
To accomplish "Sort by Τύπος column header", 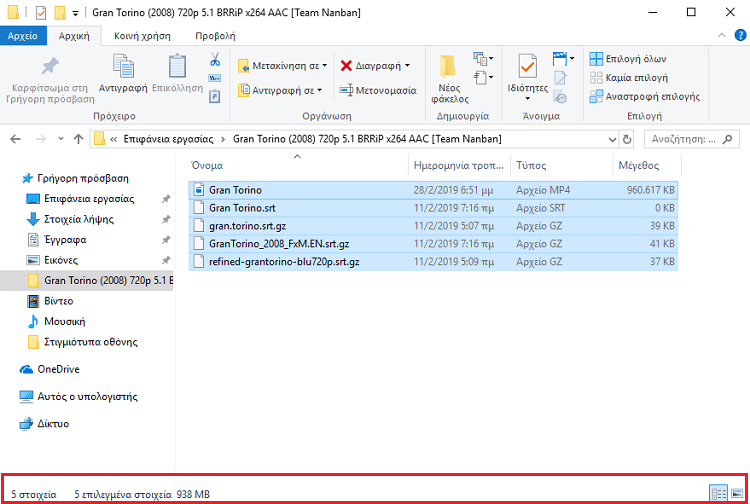I will pos(561,165).
